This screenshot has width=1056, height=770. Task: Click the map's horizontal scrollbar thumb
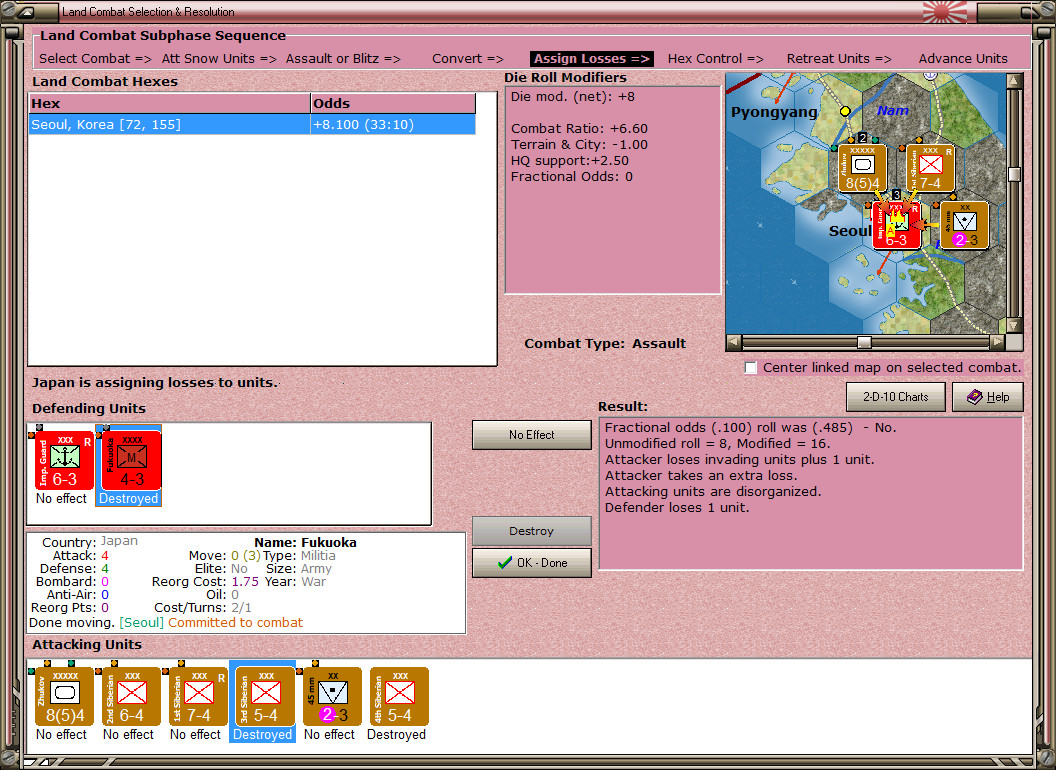pyautogui.click(x=864, y=342)
